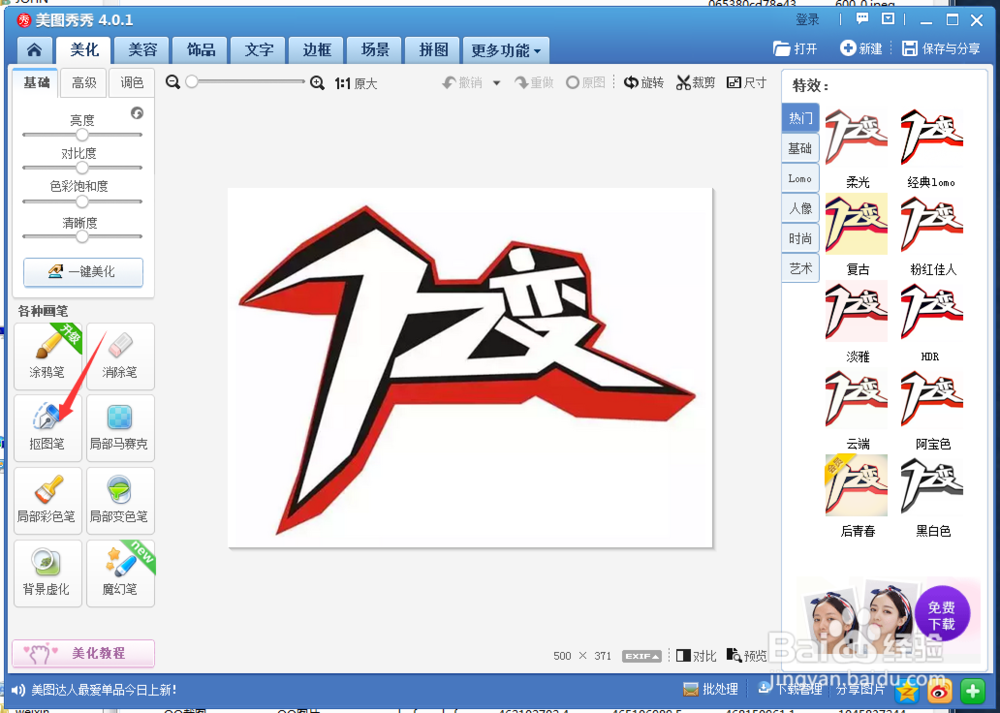Switch to the 边框 frames tab
Screen dimensions: 1000x713
pos(317,50)
